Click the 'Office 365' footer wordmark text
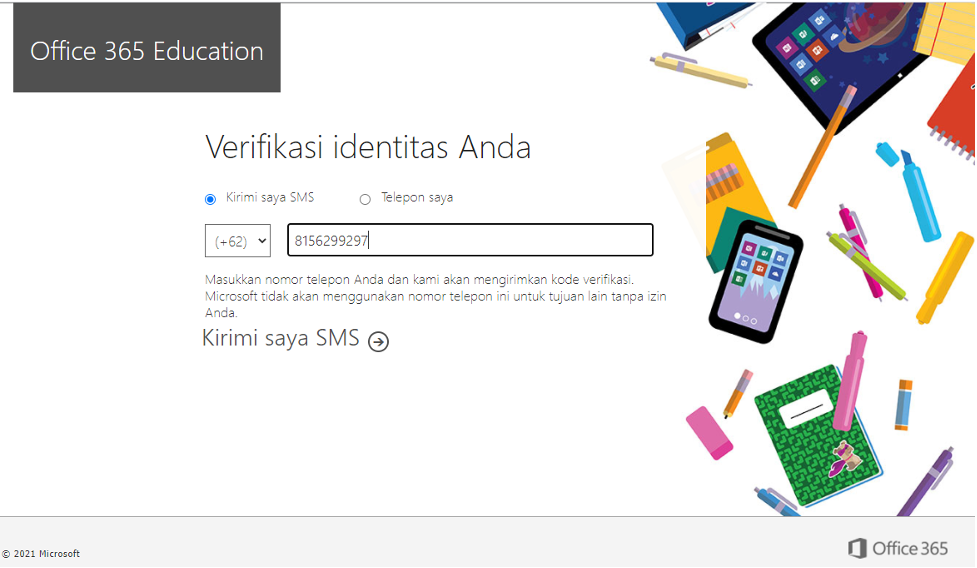977x568 pixels. [910, 549]
